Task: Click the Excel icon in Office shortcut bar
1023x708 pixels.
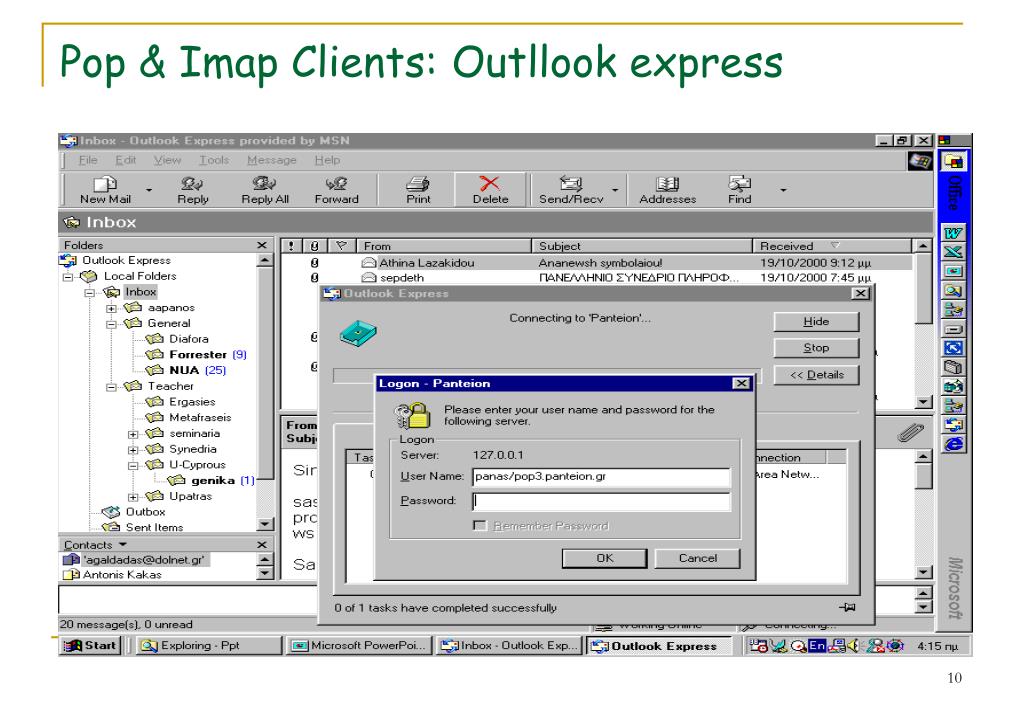Action: point(953,252)
